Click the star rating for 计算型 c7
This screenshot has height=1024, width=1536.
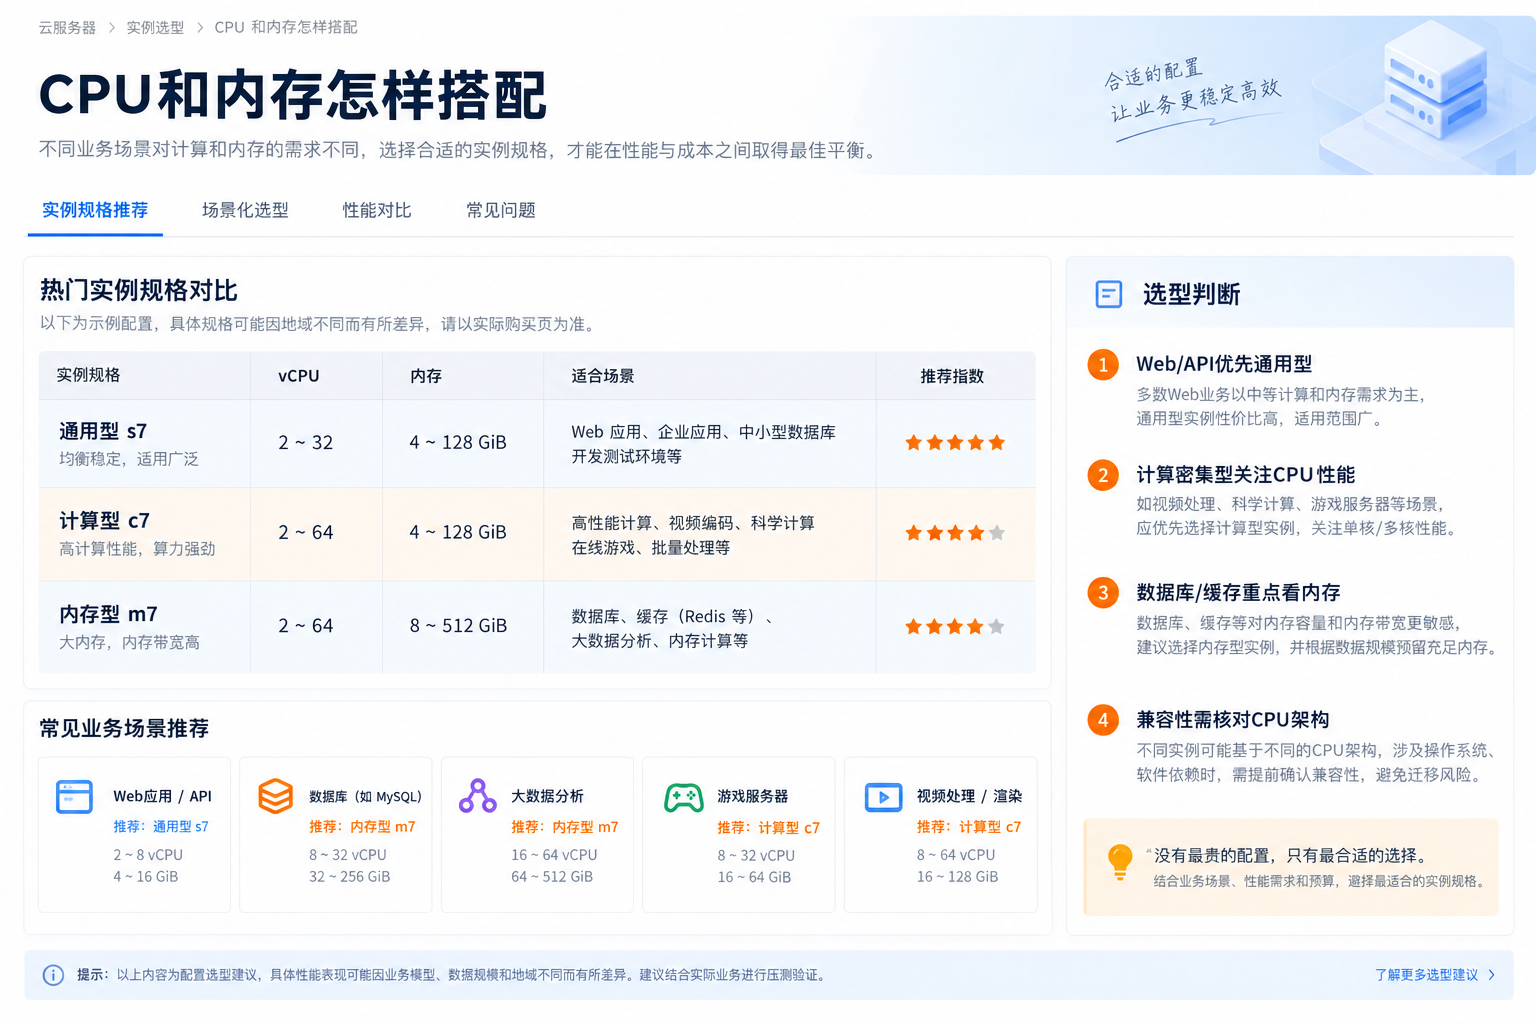point(955,533)
